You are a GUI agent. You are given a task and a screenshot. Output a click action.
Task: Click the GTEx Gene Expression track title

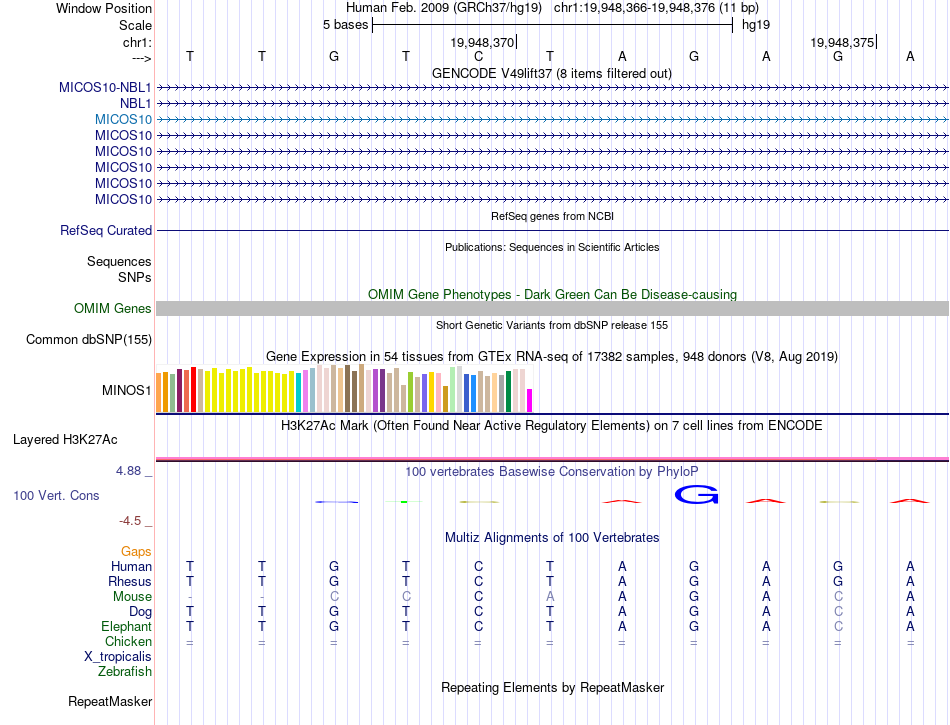pyautogui.click(x=551, y=356)
